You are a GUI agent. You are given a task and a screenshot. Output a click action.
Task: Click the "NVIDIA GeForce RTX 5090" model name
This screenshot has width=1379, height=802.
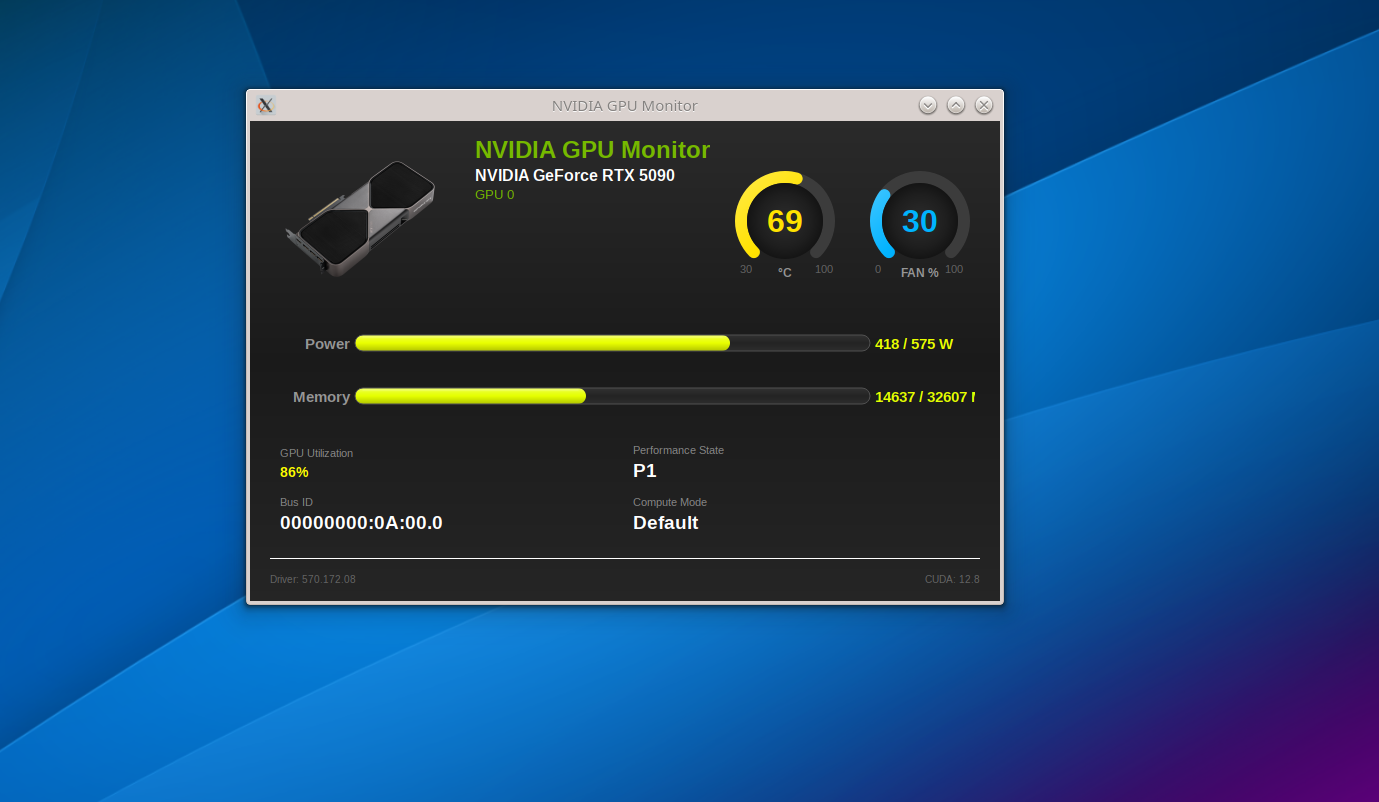coord(575,176)
